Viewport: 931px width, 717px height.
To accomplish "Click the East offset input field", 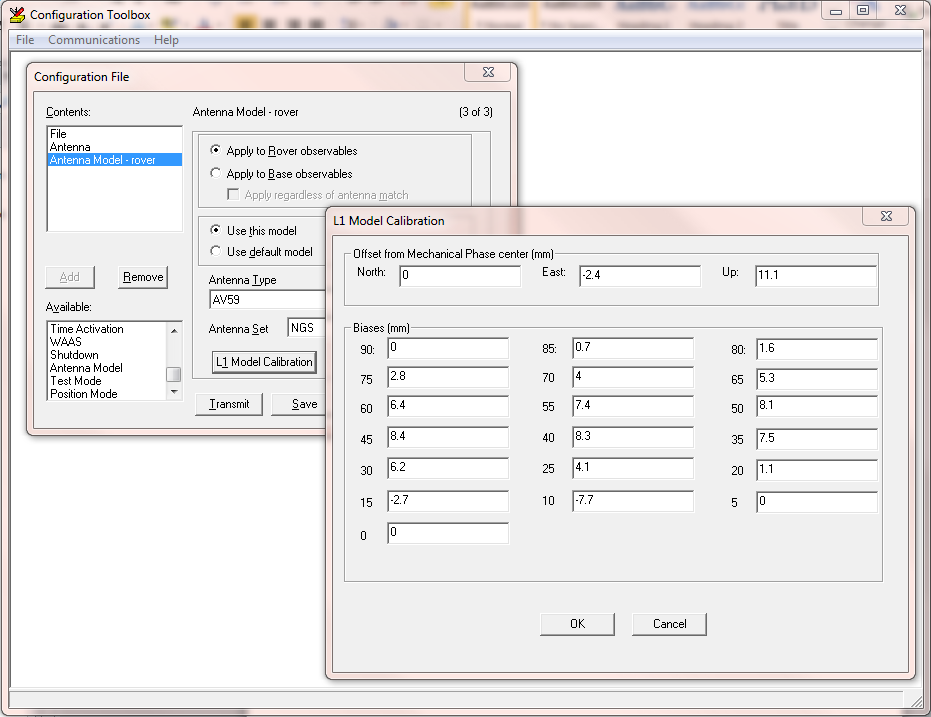I will (639, 276).
